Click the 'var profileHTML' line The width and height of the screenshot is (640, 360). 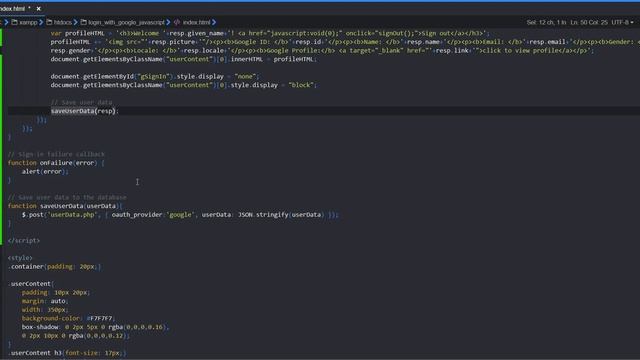pos(270,33)
